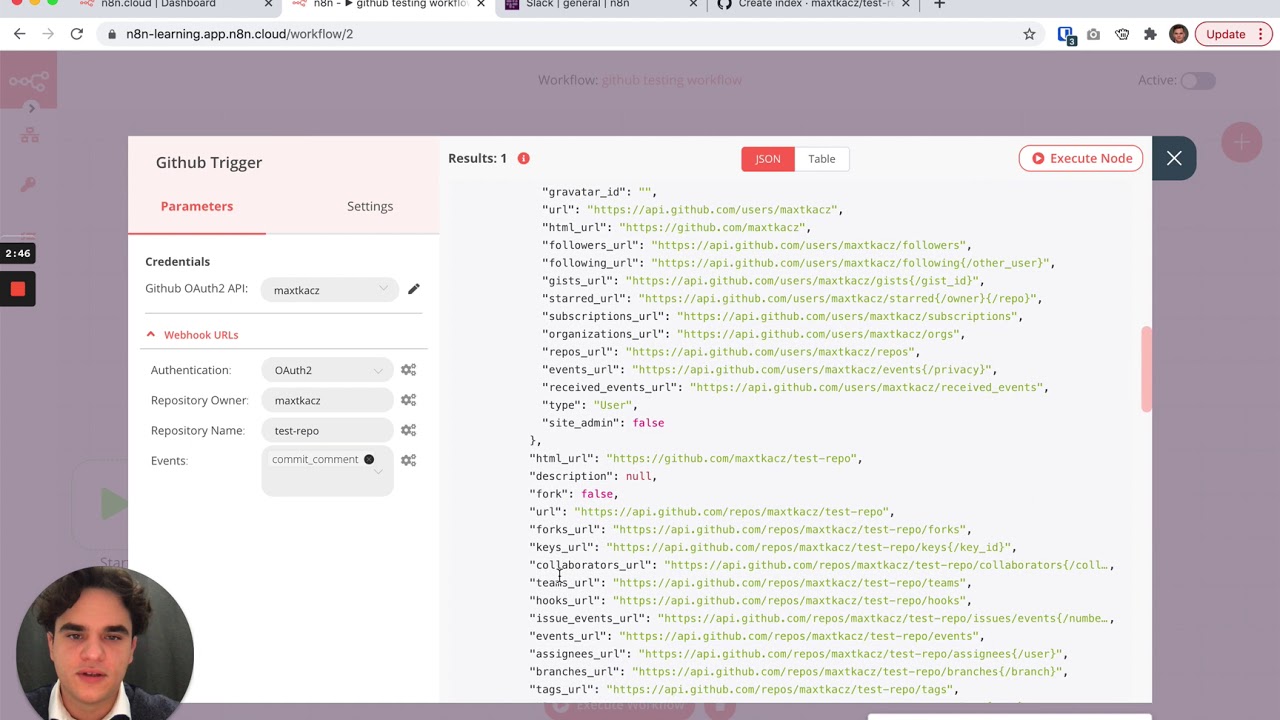Open gear options beside the Authentication field
This screenshot has width=1280, height=720.
click(408, 369)
